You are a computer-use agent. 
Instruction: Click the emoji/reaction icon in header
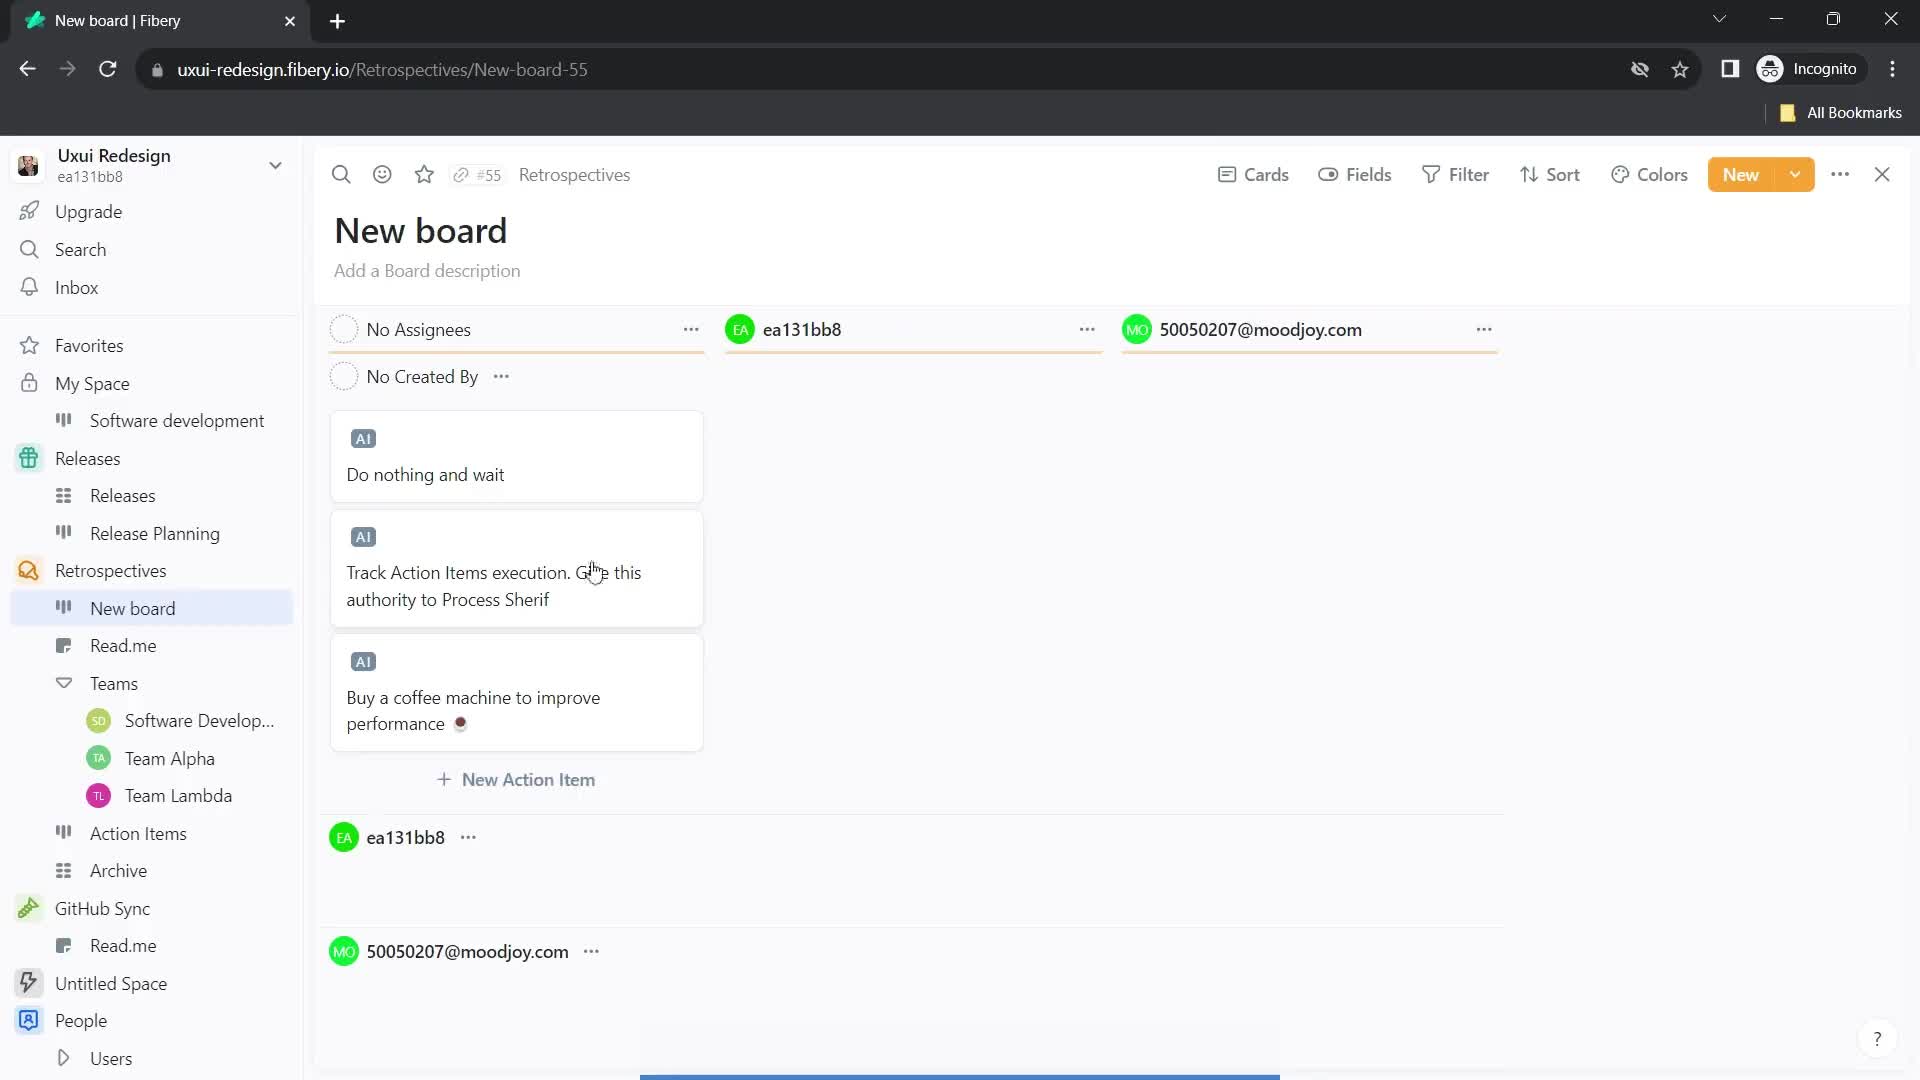382,173
